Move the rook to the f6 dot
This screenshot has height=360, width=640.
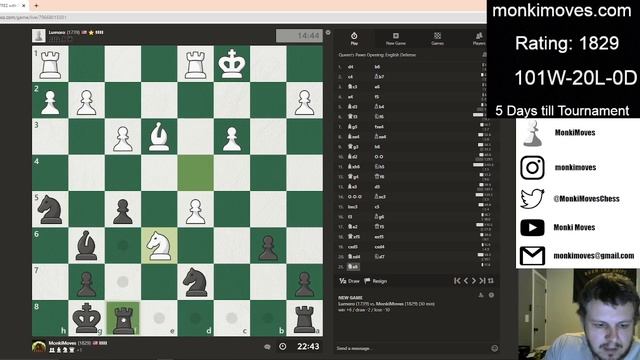123,245
